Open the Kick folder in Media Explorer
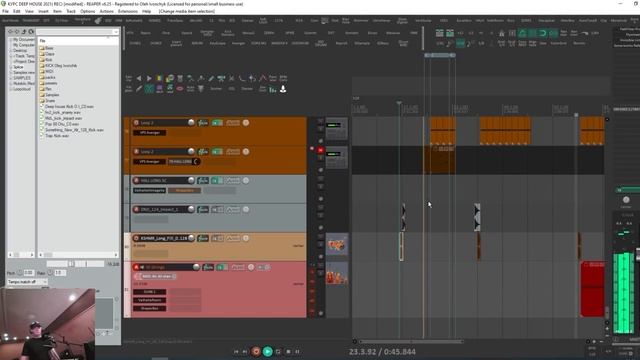640x360 pixels. [49, 60]
